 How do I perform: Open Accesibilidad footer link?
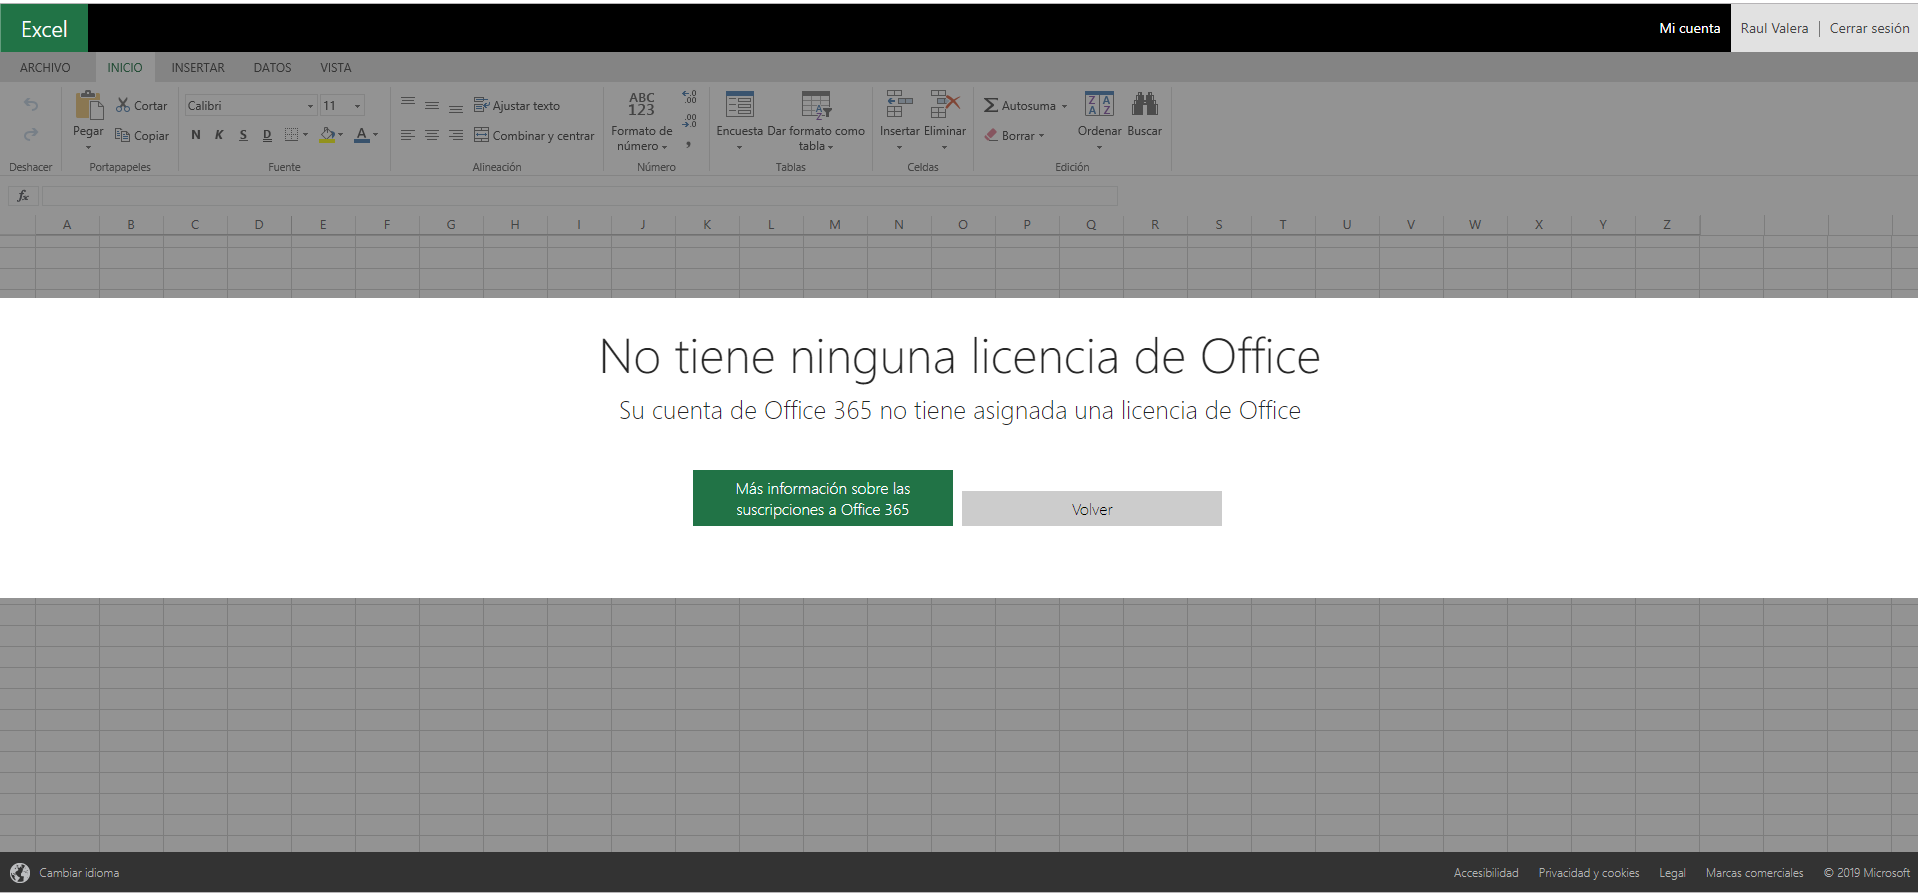[1486, 873]
